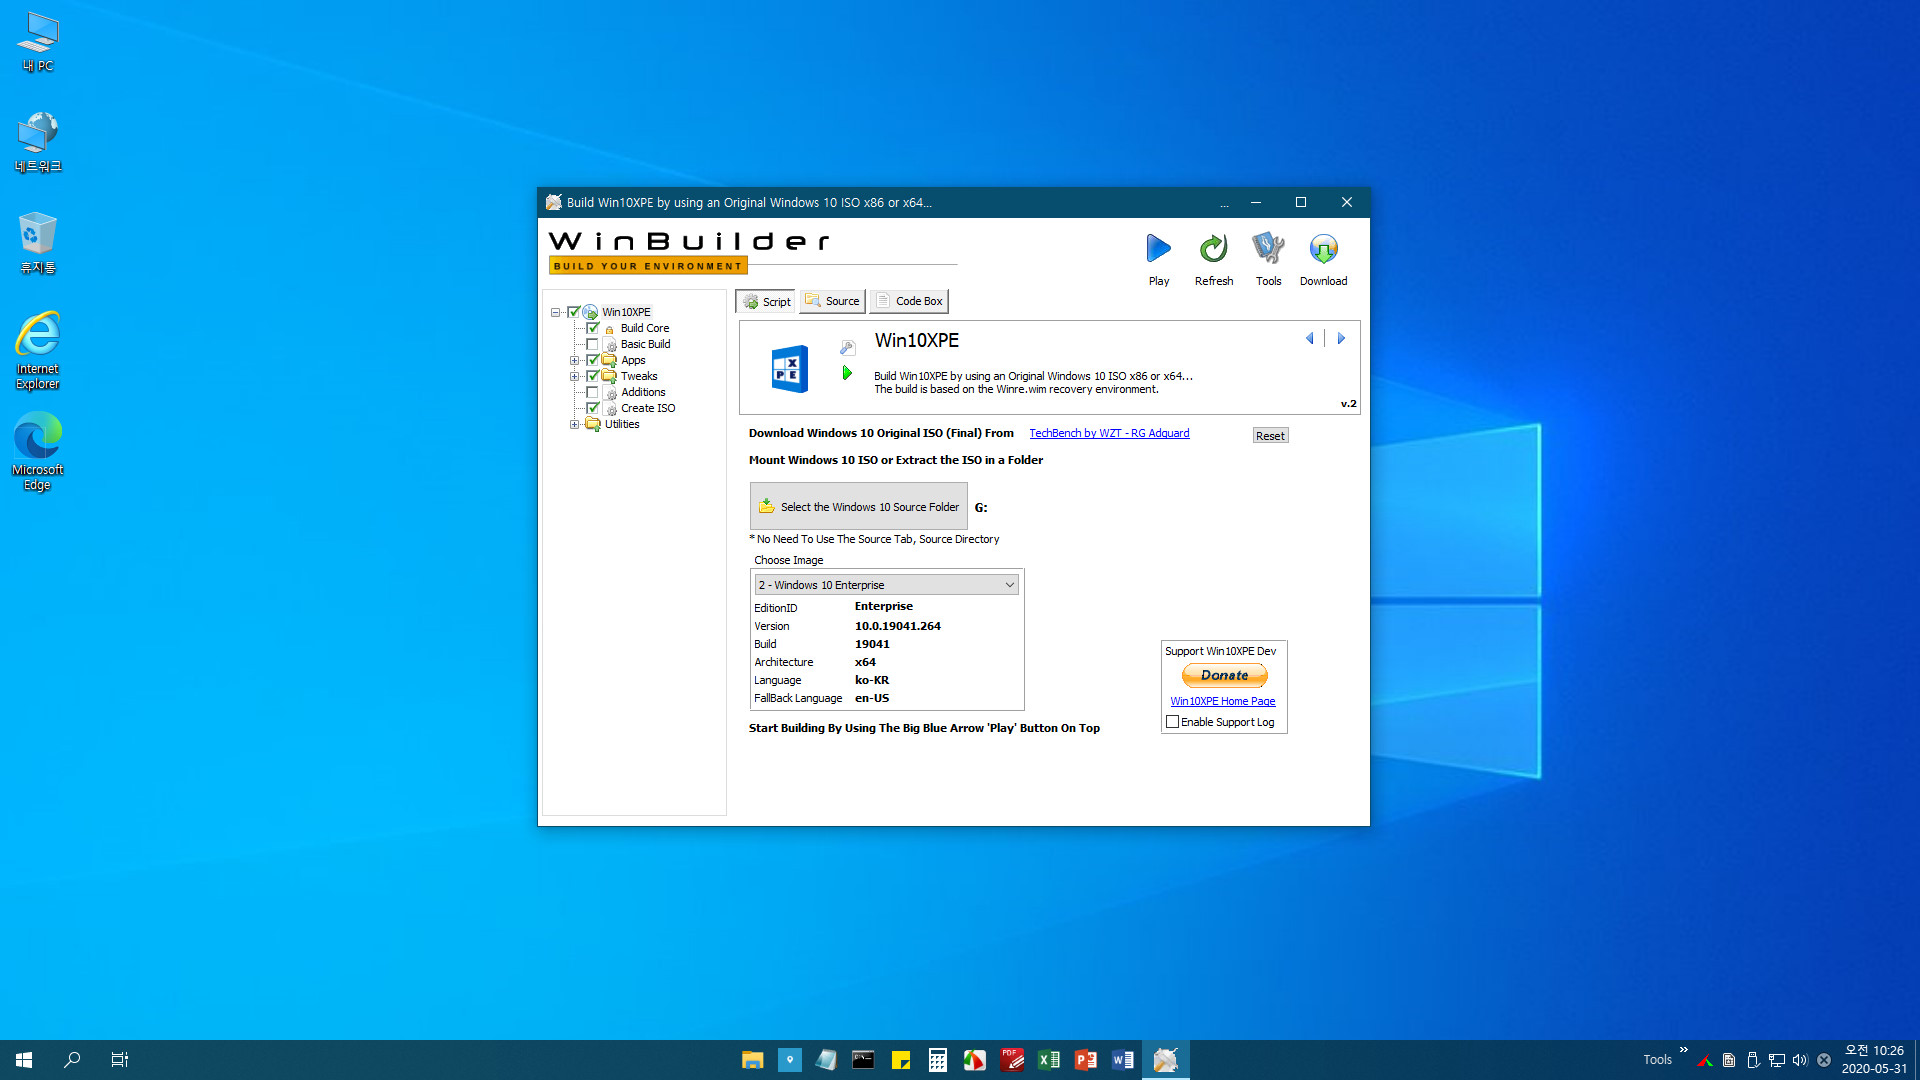This screenshot has height=1080, width=1920.
Task: Collapse the Win10XPE root tree node
Action: point(555,312)
